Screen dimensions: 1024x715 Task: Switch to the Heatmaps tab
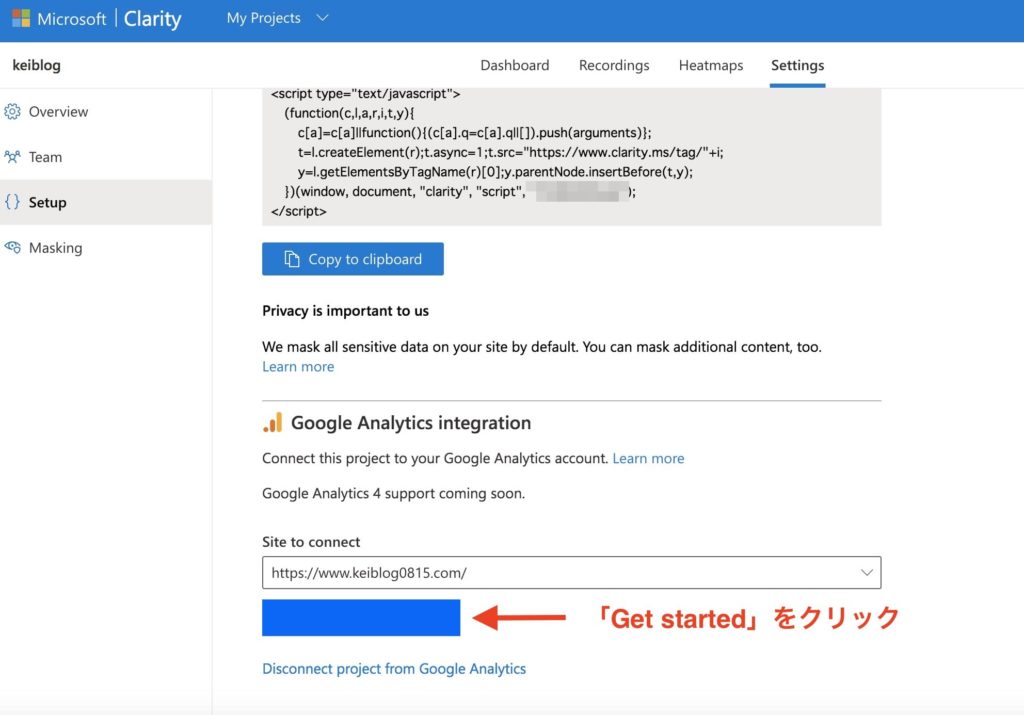(x=711, y=65)
